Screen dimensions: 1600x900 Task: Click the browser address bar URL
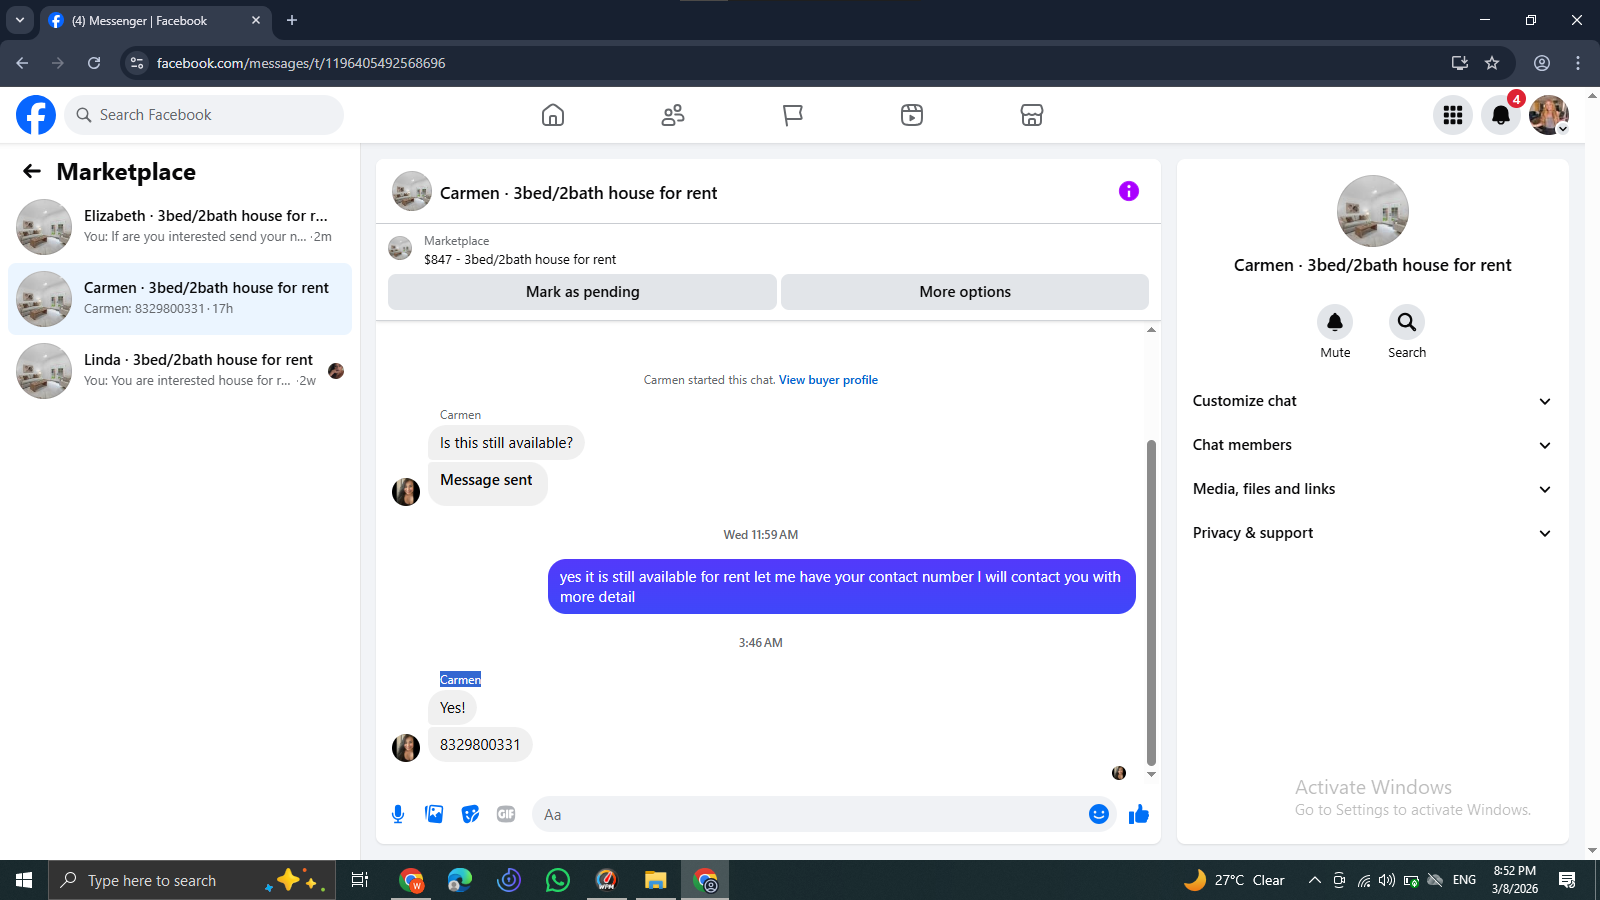pyautogui.click(x=301, y=63)
